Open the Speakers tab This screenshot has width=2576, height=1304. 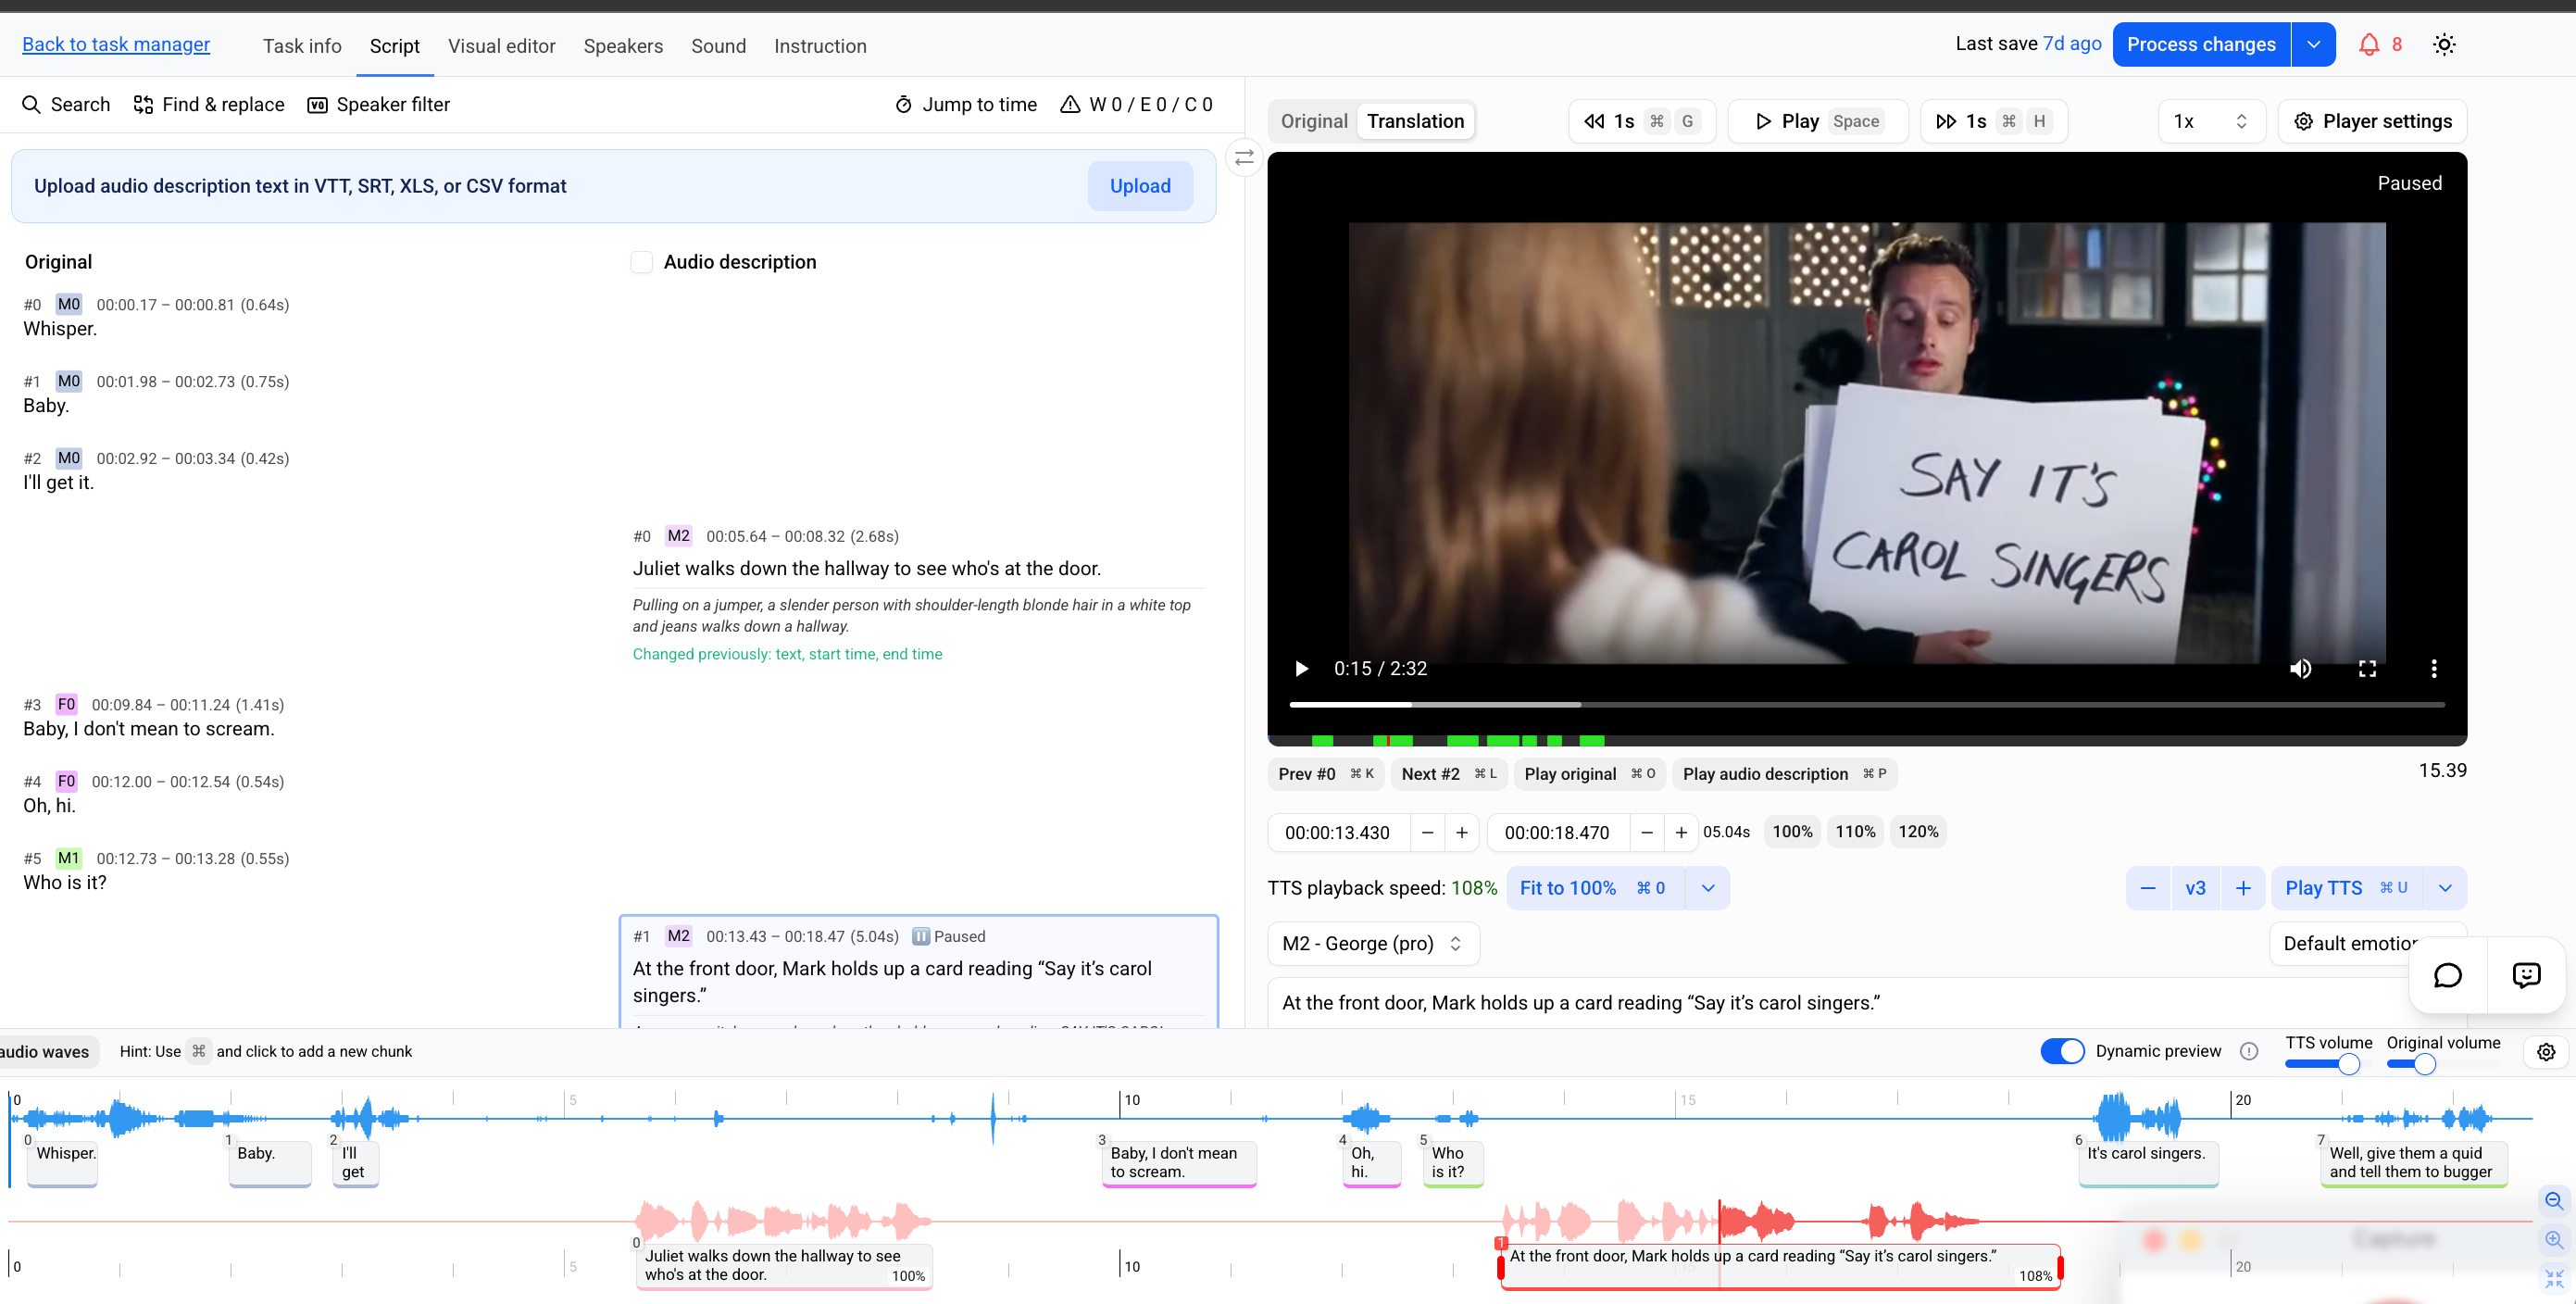pos(623,46)
